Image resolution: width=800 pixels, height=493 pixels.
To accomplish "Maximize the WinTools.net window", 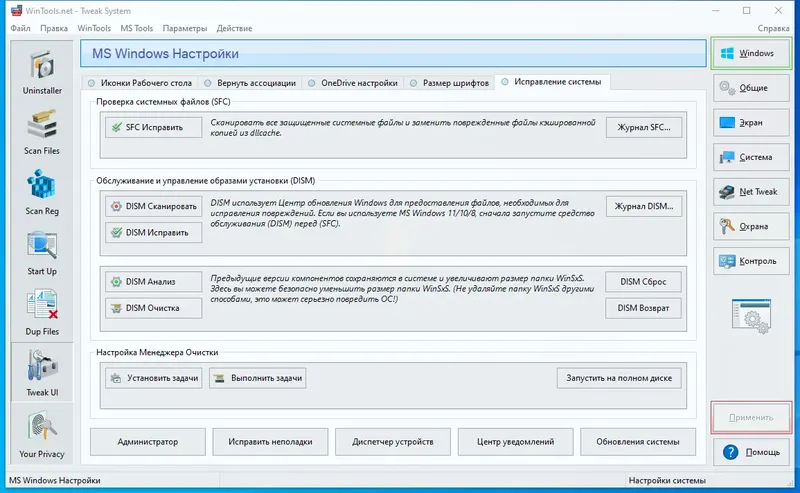I will pyautogui.click(x=746, y=11).
